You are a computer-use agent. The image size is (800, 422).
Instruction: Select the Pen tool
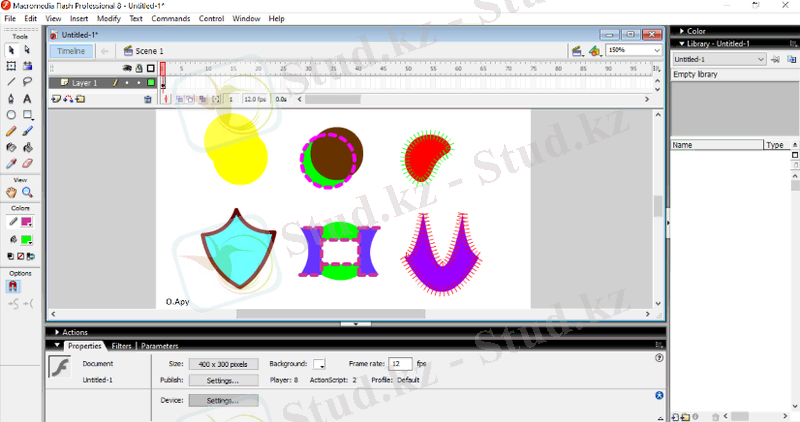[x=11, y=98]
